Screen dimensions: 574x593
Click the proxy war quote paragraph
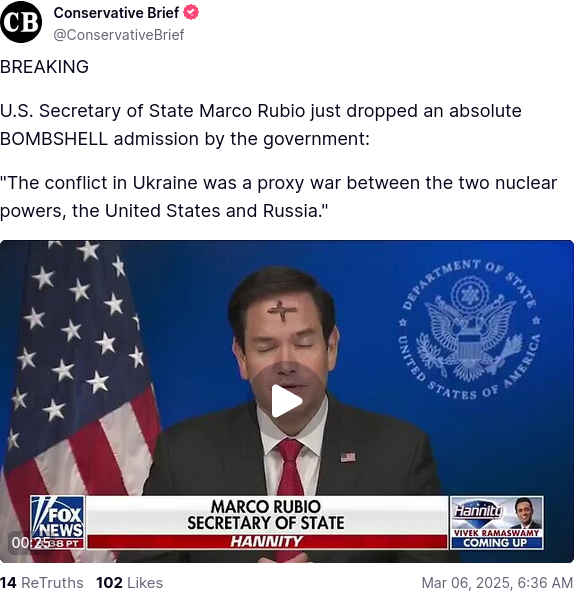tap(278, 197)
